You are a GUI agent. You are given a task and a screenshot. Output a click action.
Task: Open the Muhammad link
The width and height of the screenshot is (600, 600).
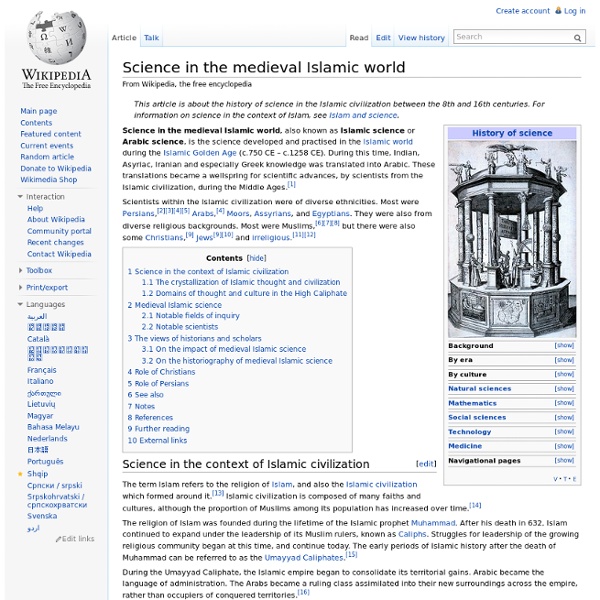click(x=433, y=523)
